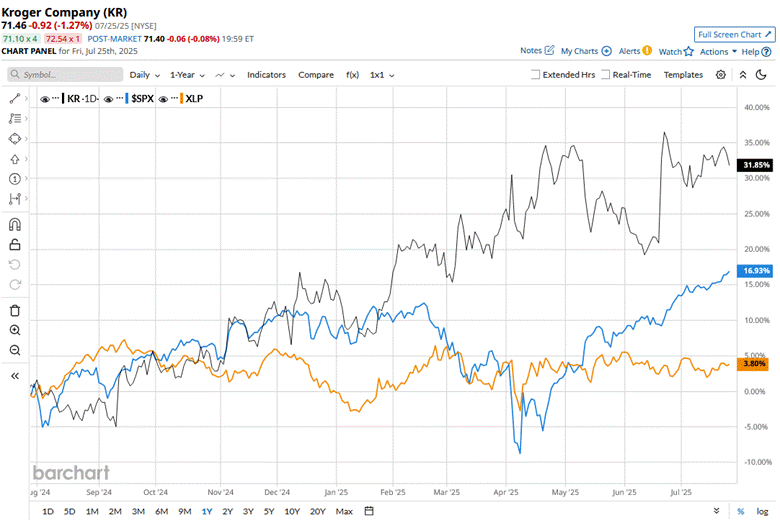Select the YTD-adjacent 9M time range
780x523 pixels.
(x=185, y=511)
